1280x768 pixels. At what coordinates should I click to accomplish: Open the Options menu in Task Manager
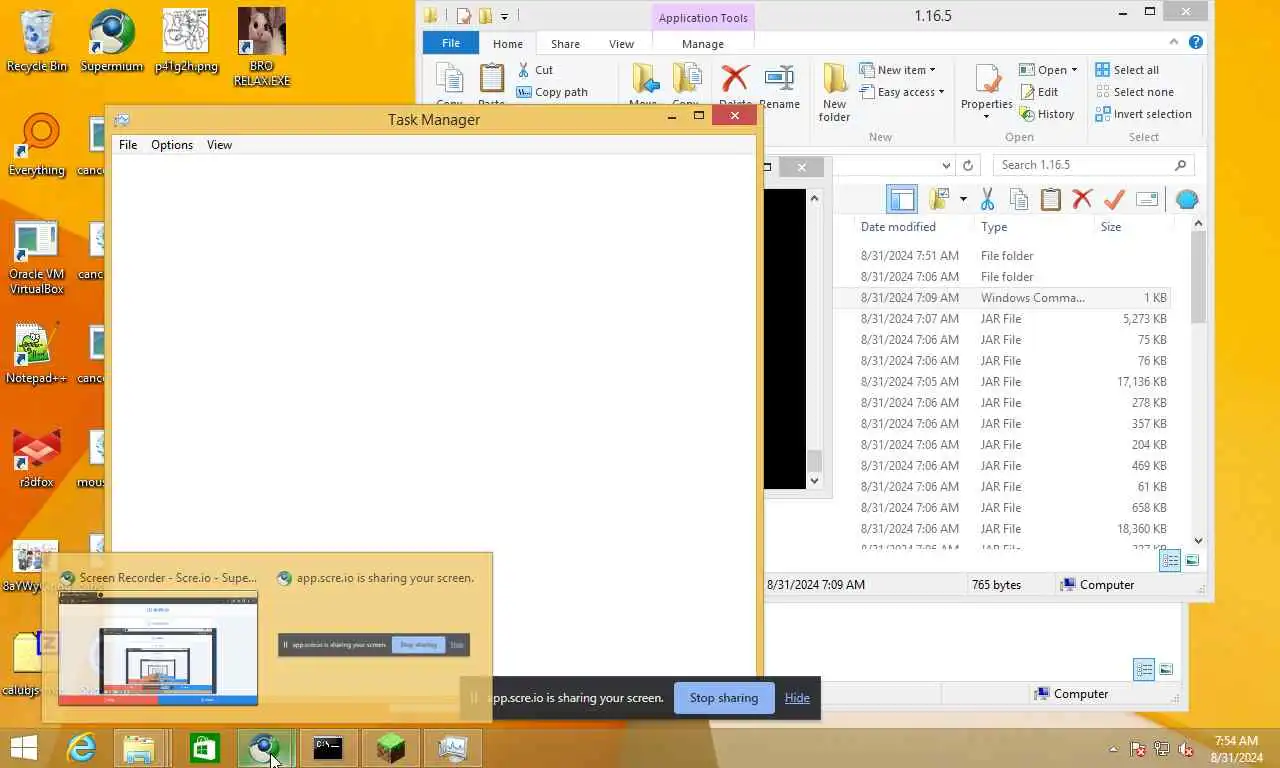pyautogui.click(x=172, y=145)
